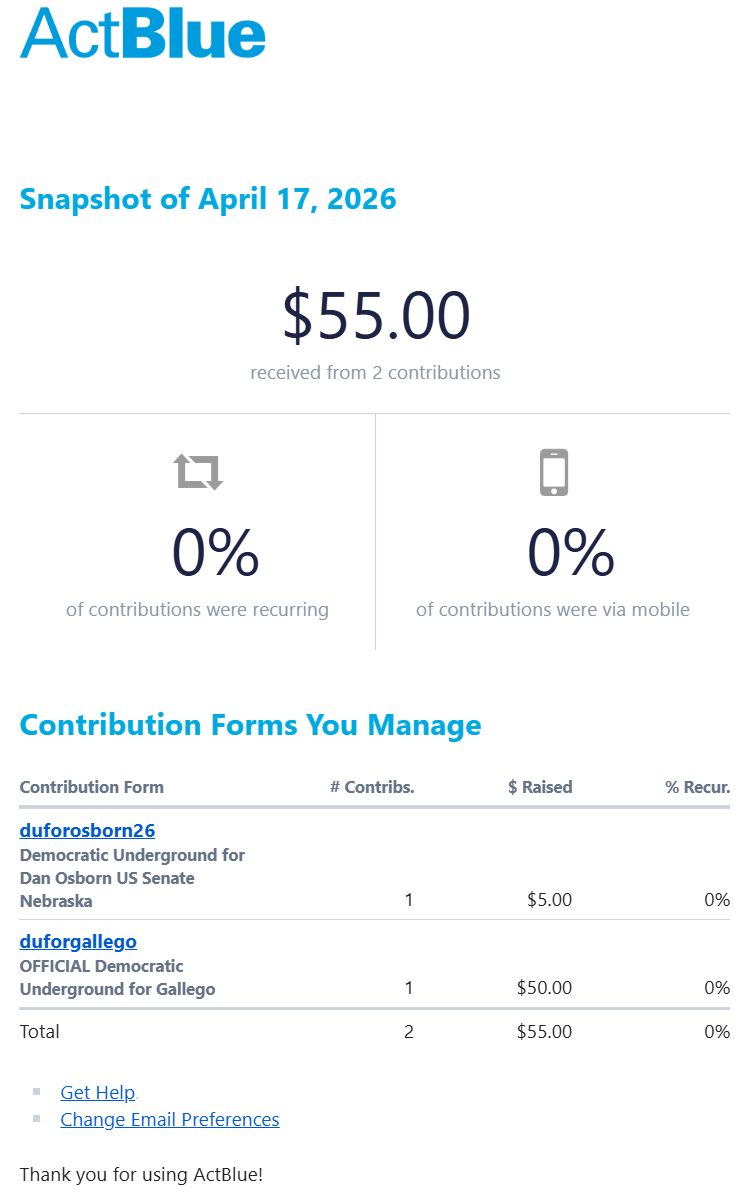This screenshot has height=1203, width=743.
Task: Click the $ Raised column header
Action: [x=540, y=787]
